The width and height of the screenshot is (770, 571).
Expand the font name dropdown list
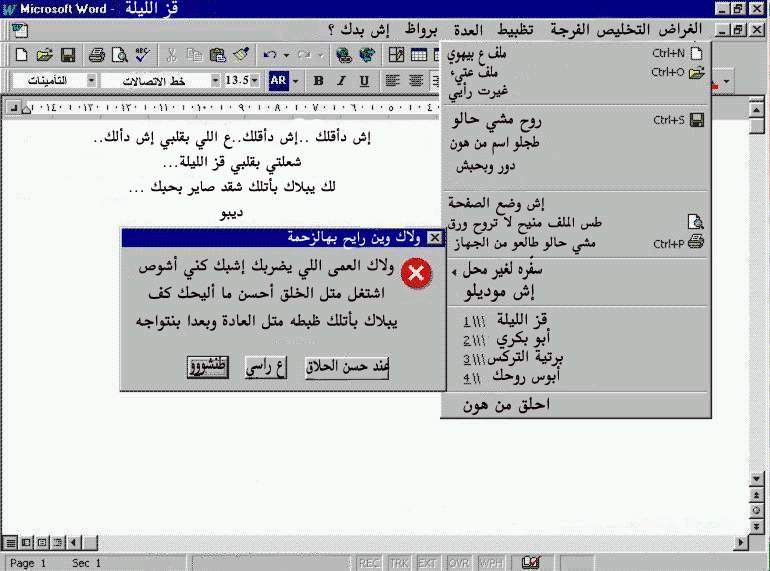tap(215, 80)
